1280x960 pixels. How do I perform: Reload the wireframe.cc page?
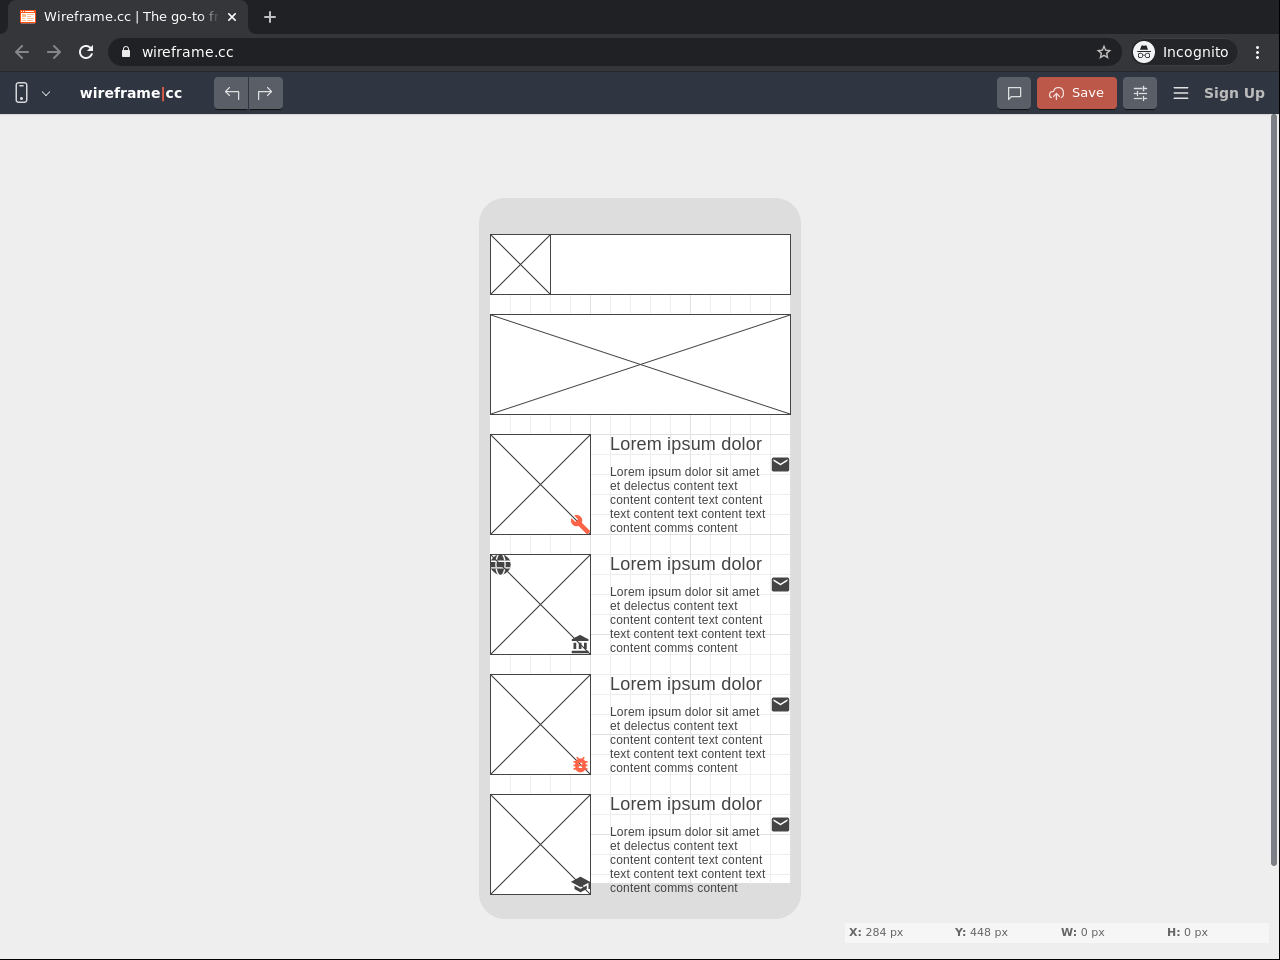click(x=86, y=52)
